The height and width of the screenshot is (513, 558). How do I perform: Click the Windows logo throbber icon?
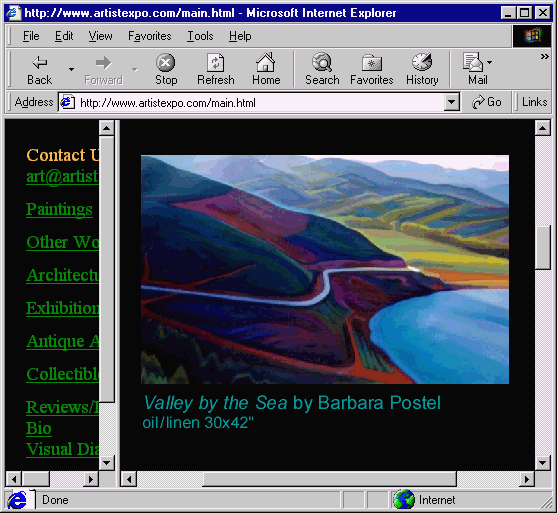[x=532, y=36]
